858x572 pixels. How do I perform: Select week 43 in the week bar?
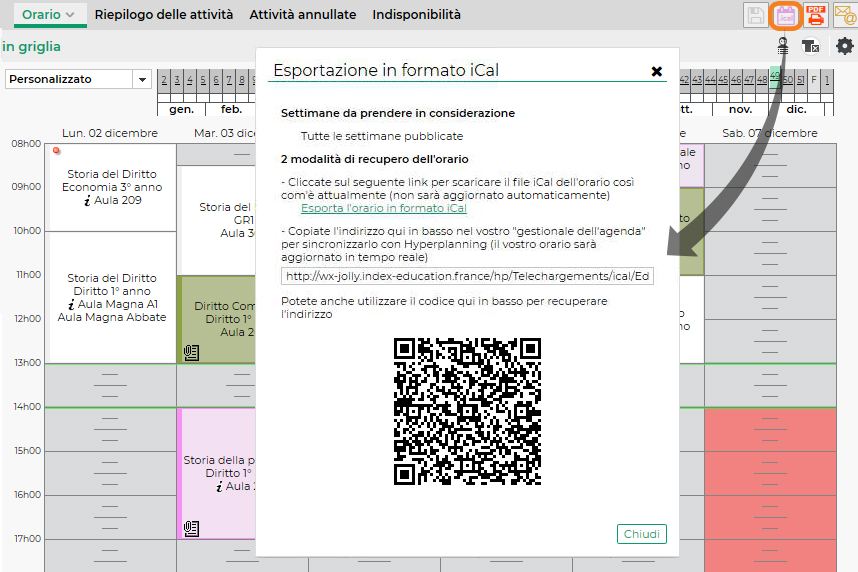pyautogui.click(x=697, y=80)
